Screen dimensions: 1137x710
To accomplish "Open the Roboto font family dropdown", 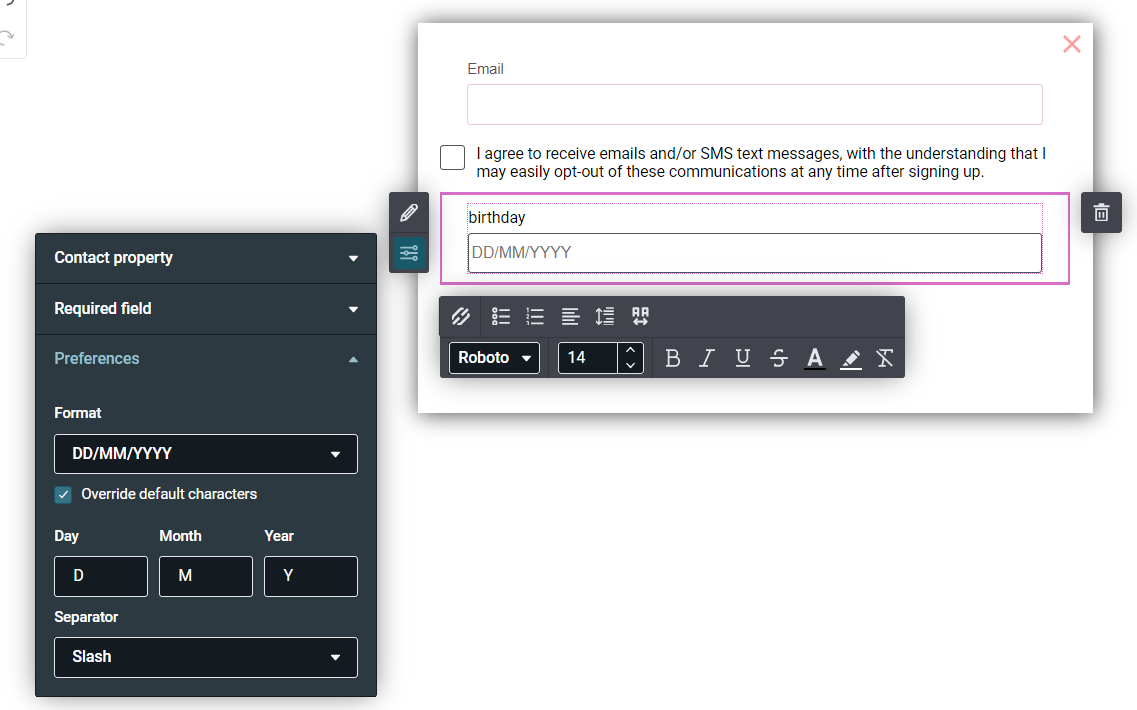I will (x=494, y=358).
